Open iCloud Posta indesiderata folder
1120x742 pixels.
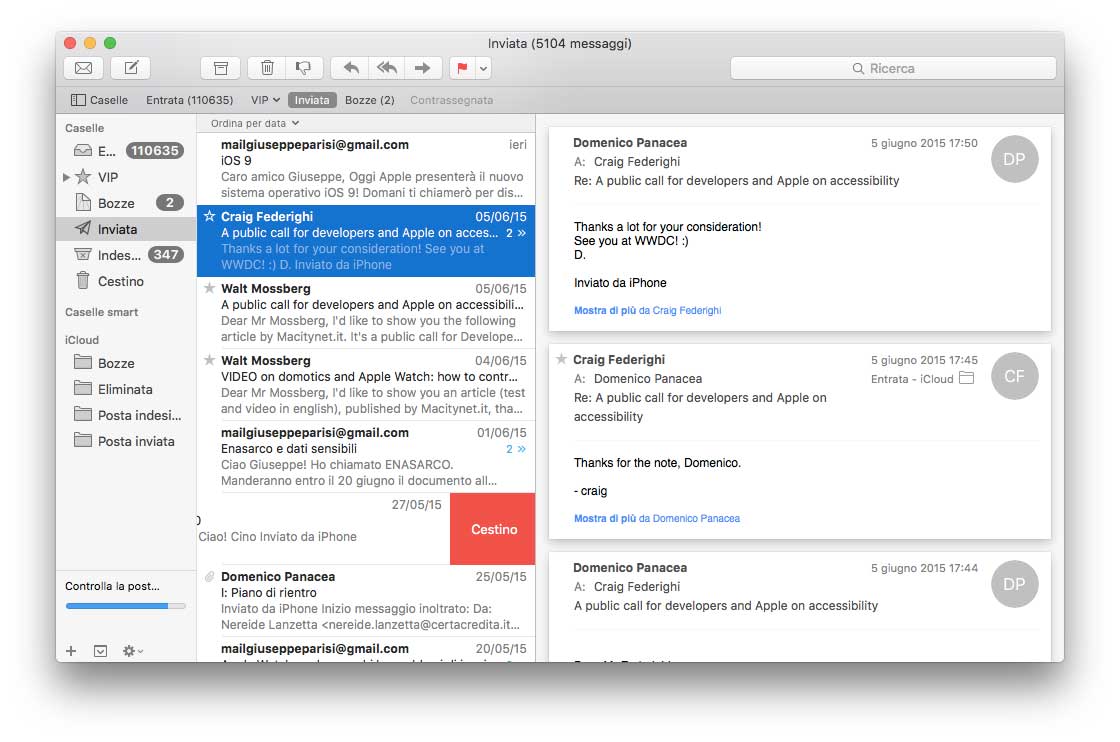pos(126,415)
